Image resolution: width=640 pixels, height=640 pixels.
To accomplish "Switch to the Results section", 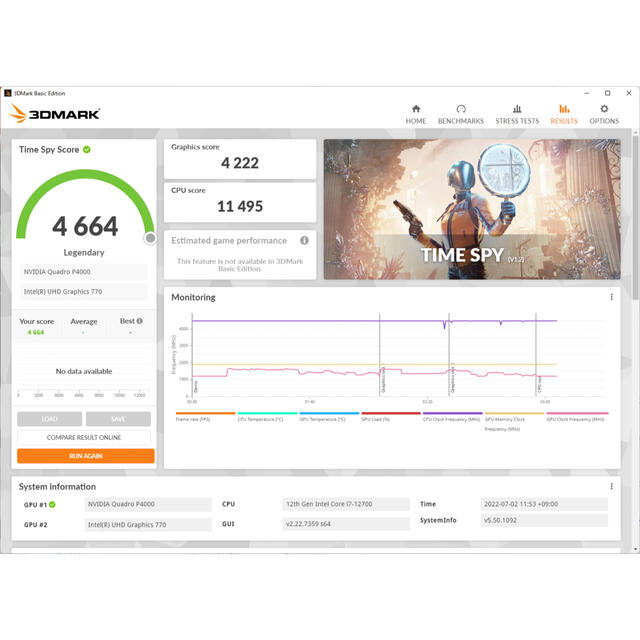I will (x=564, y=114).
